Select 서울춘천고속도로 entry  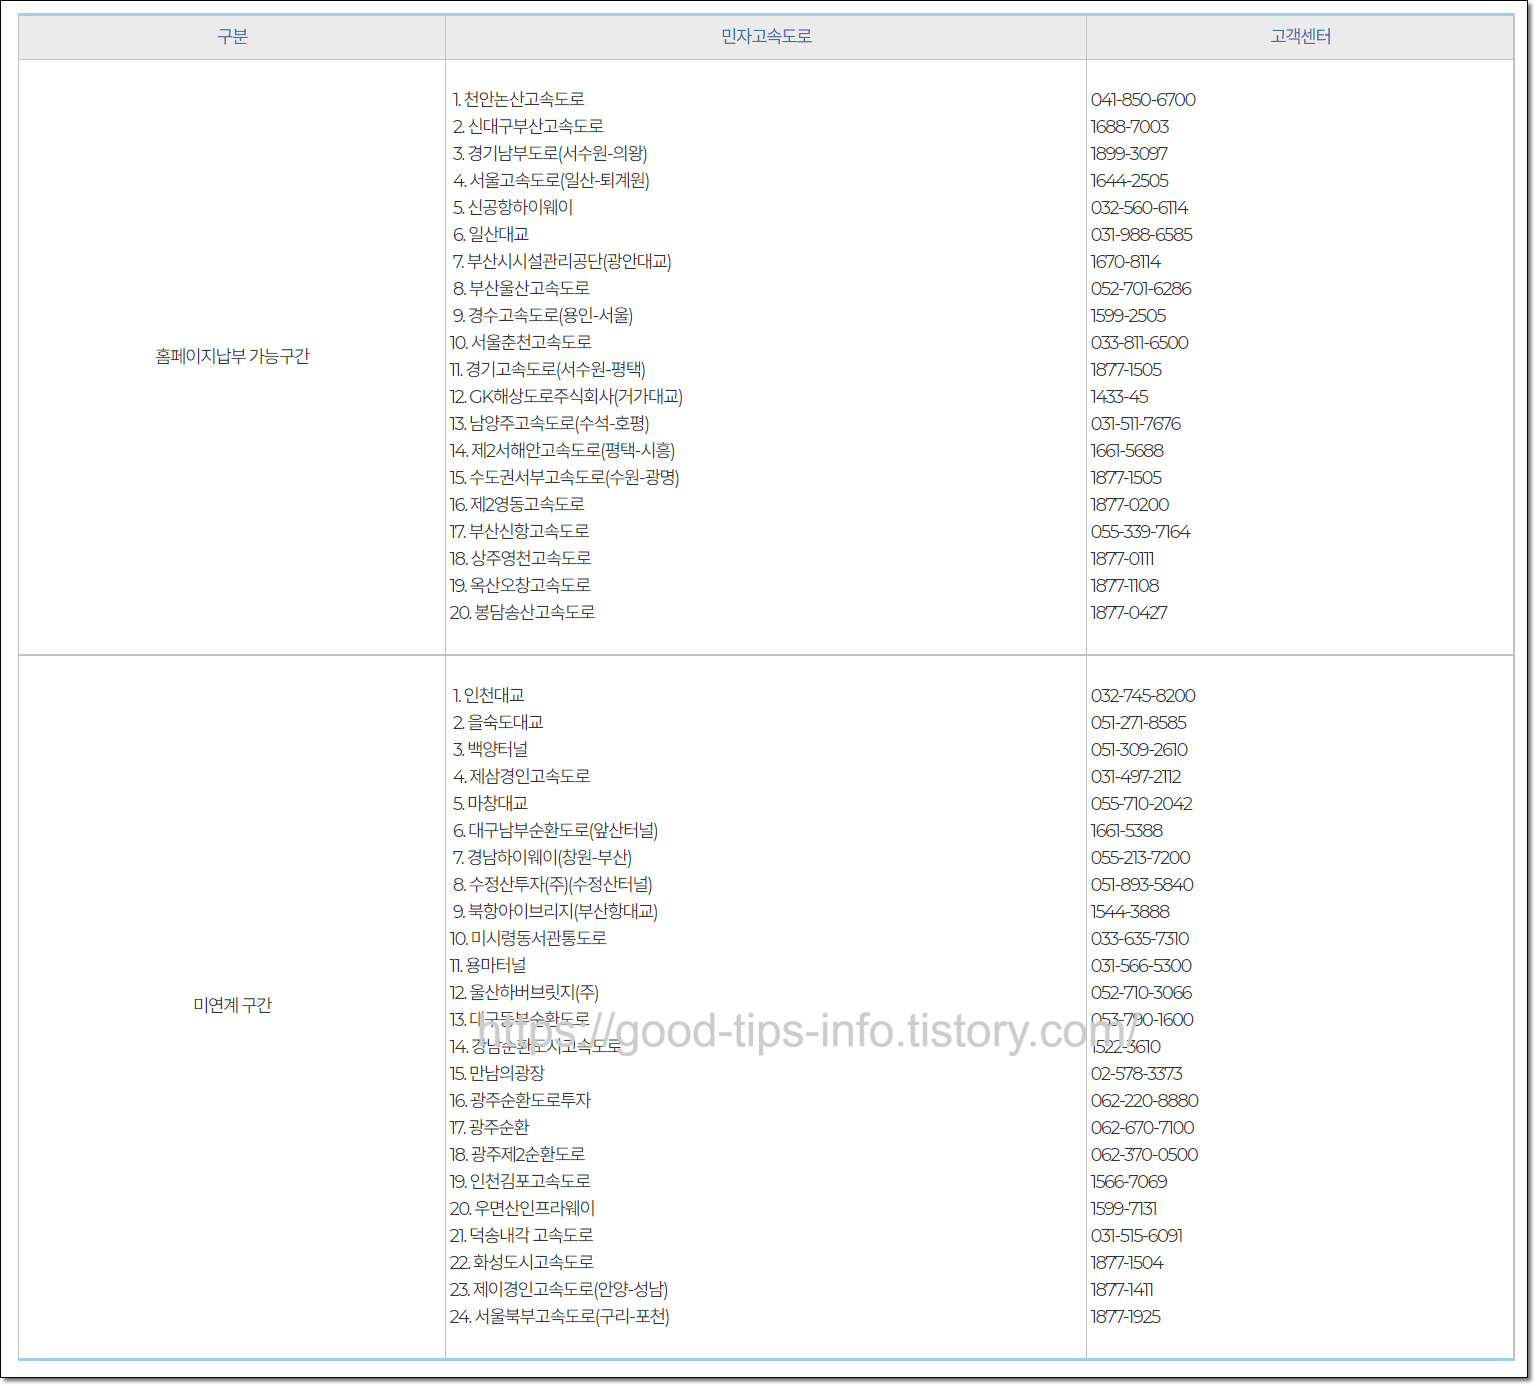[x=520, y=342]
